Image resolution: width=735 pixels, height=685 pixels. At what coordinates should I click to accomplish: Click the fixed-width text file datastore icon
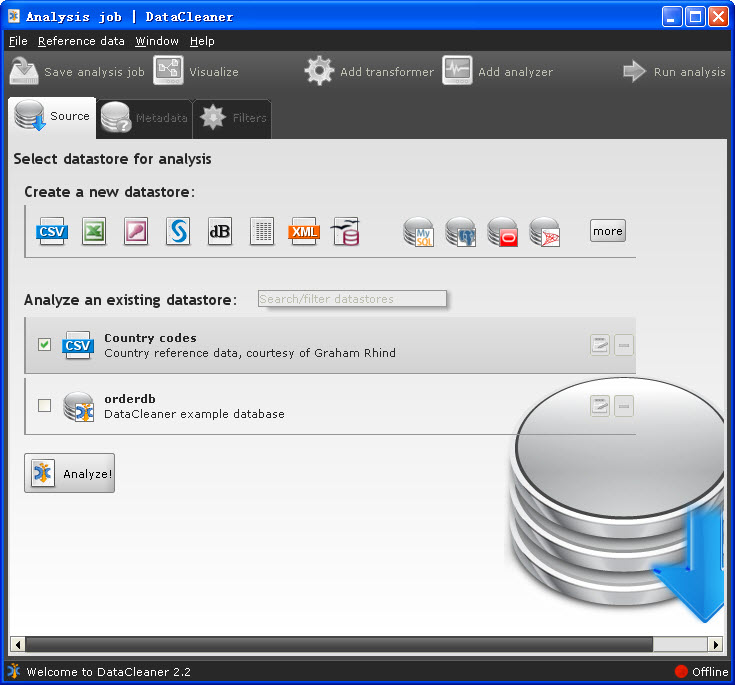tap(262, 232)
